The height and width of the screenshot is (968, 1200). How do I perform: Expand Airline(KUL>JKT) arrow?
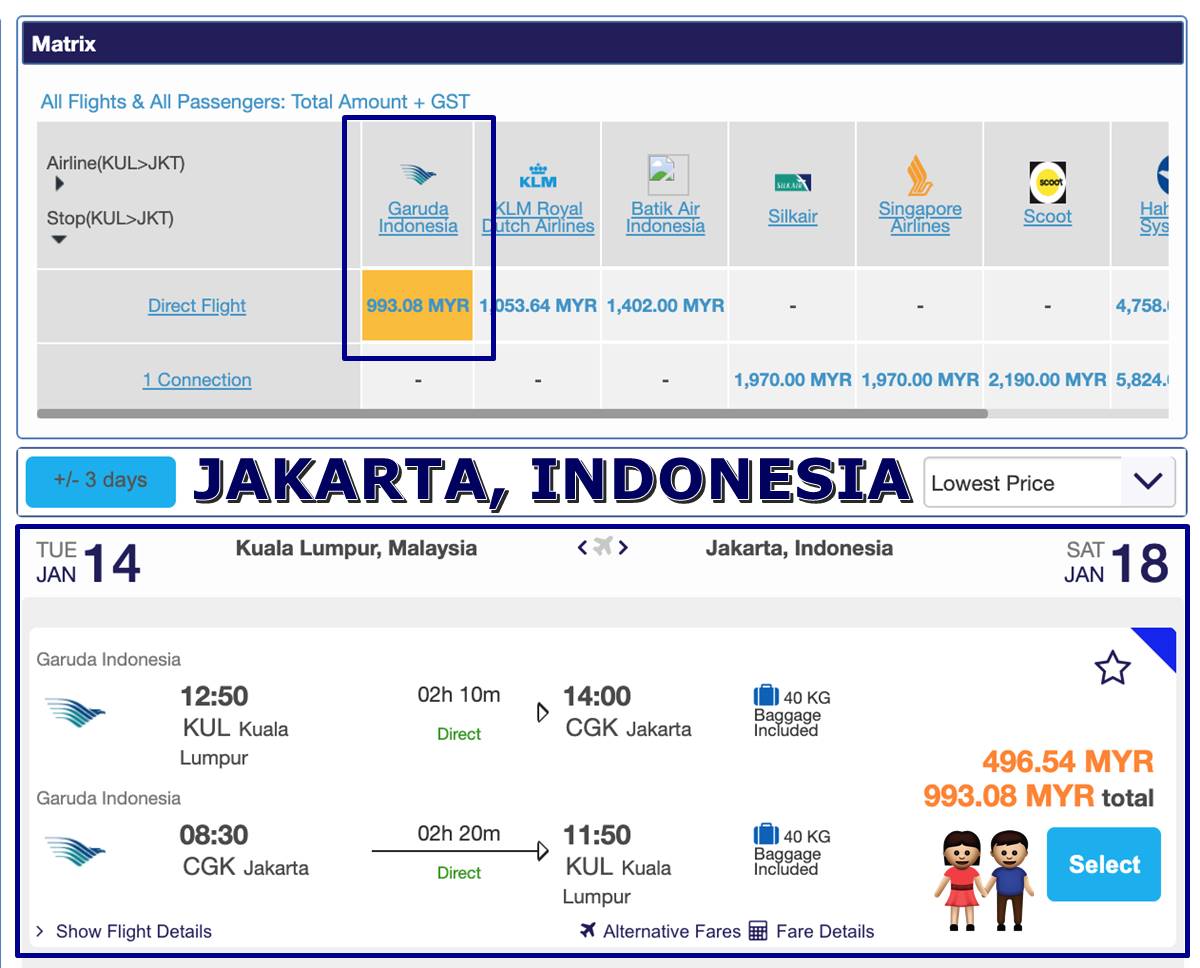click(x=60, y=184)
